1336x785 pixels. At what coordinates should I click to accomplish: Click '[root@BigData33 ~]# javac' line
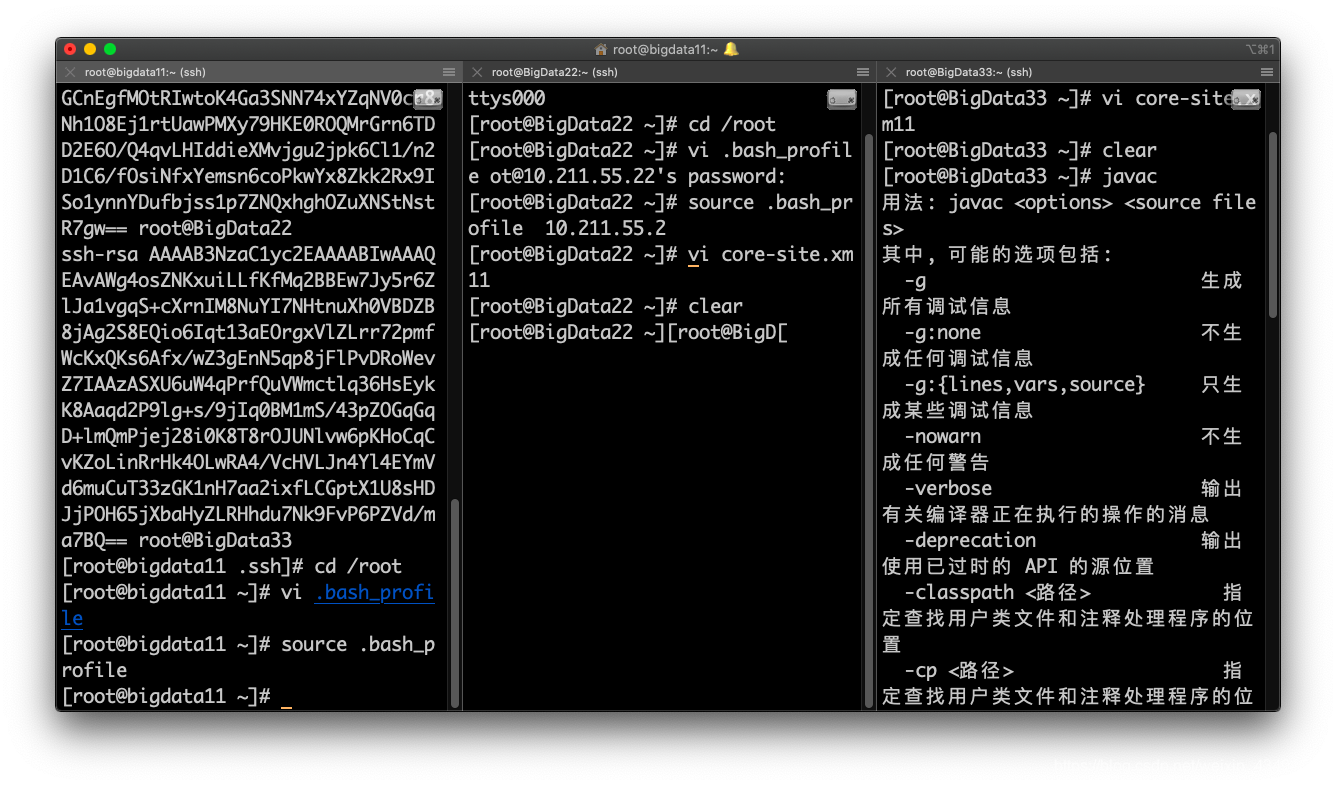[1020, 177]
